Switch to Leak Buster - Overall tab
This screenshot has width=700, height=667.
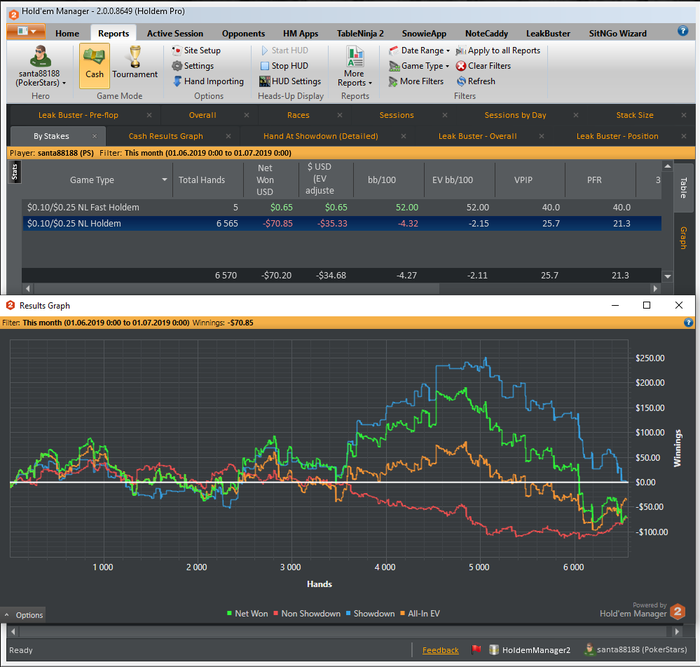click(x=477, y=136)
